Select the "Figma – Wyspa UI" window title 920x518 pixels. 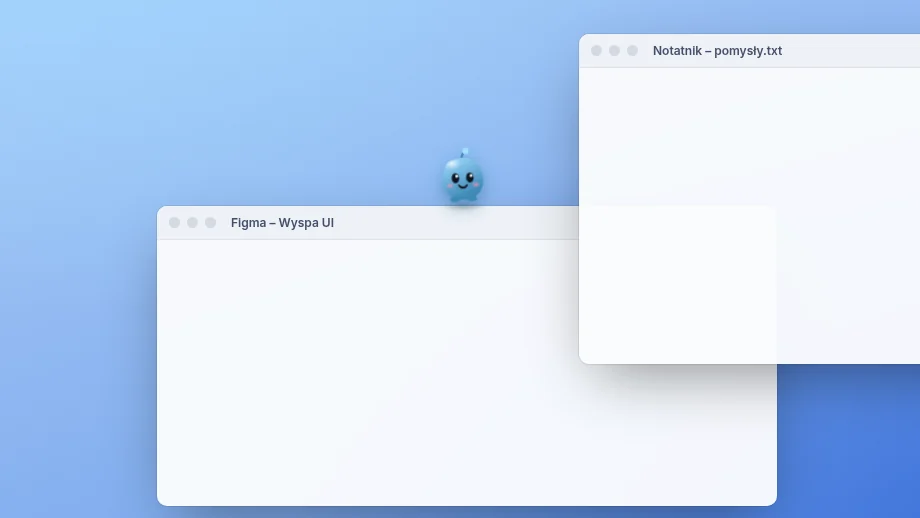[x=282, y=223]
